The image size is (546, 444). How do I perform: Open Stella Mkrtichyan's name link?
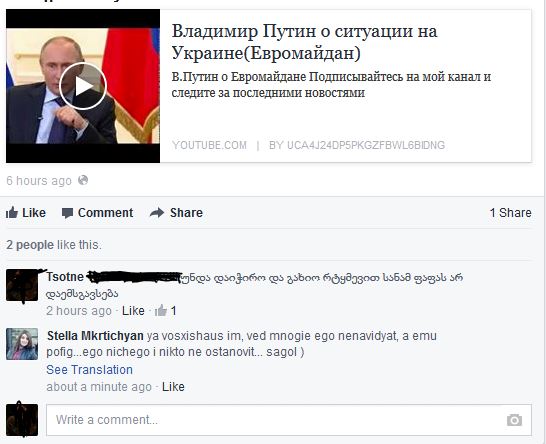[x=95, y=336]
